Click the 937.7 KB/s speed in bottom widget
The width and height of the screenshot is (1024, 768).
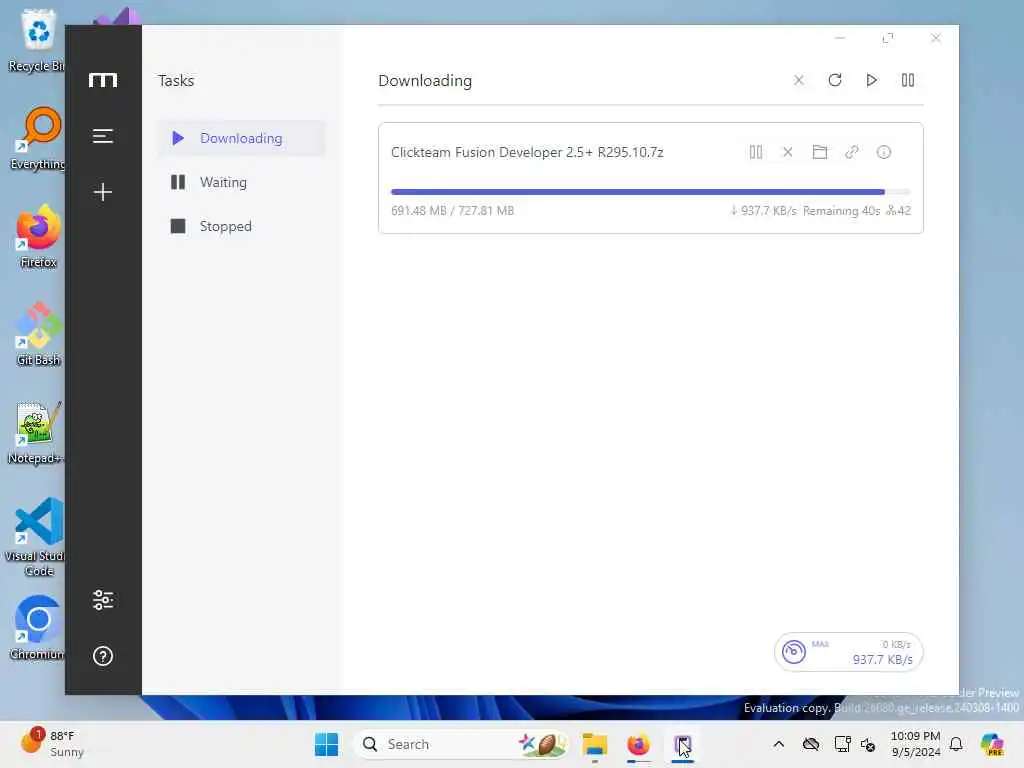pyautogui.click(x=882, y=660)
